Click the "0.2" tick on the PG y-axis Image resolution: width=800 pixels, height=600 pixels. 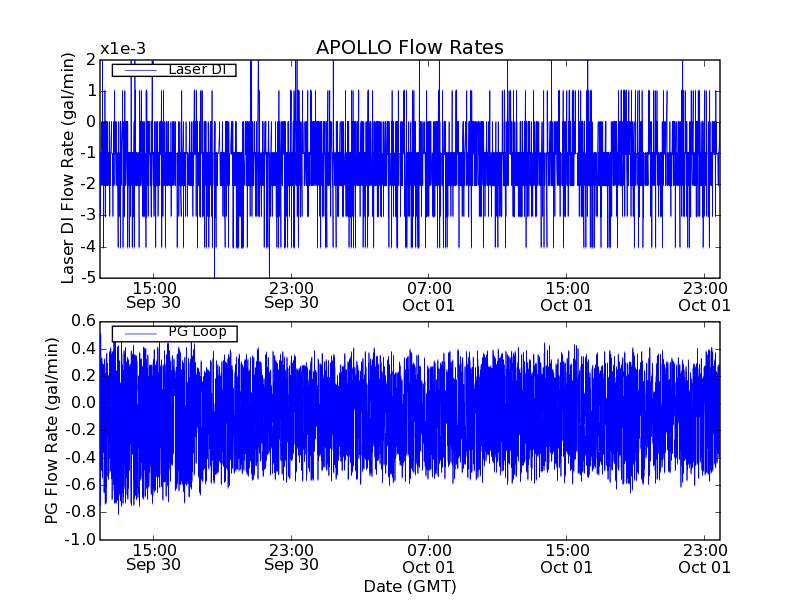(84, 376)
